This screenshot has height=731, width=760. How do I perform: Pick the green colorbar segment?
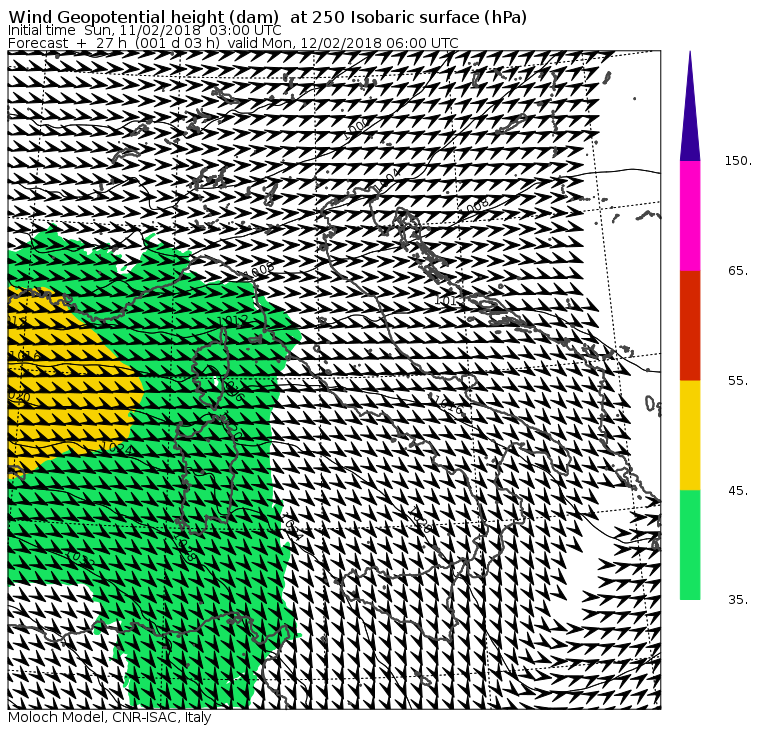tap(690, 545)
